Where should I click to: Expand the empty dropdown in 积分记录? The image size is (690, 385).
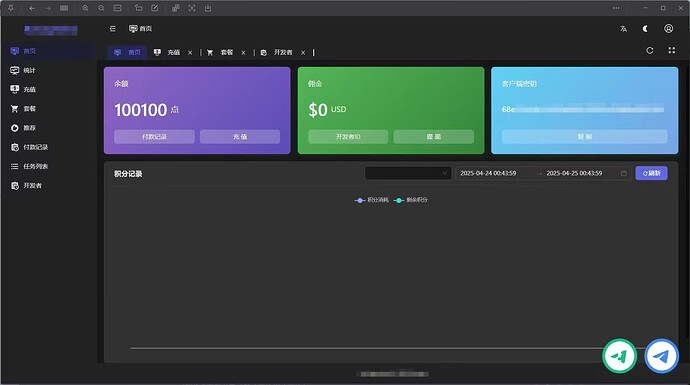tap(408, 173)
